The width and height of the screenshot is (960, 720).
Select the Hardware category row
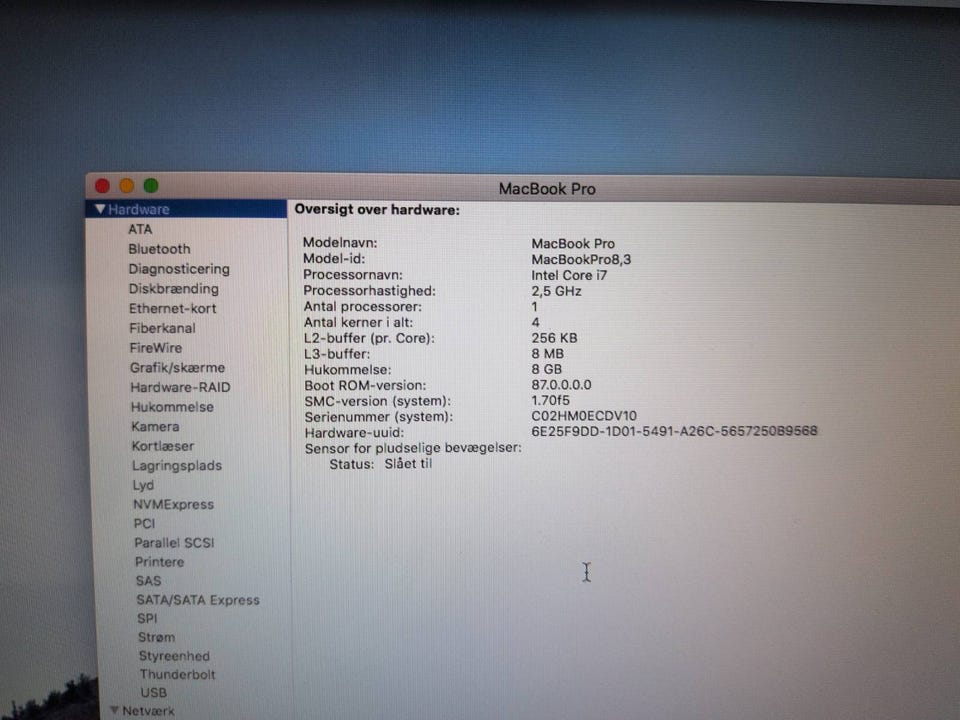click(x=186, y=209)
